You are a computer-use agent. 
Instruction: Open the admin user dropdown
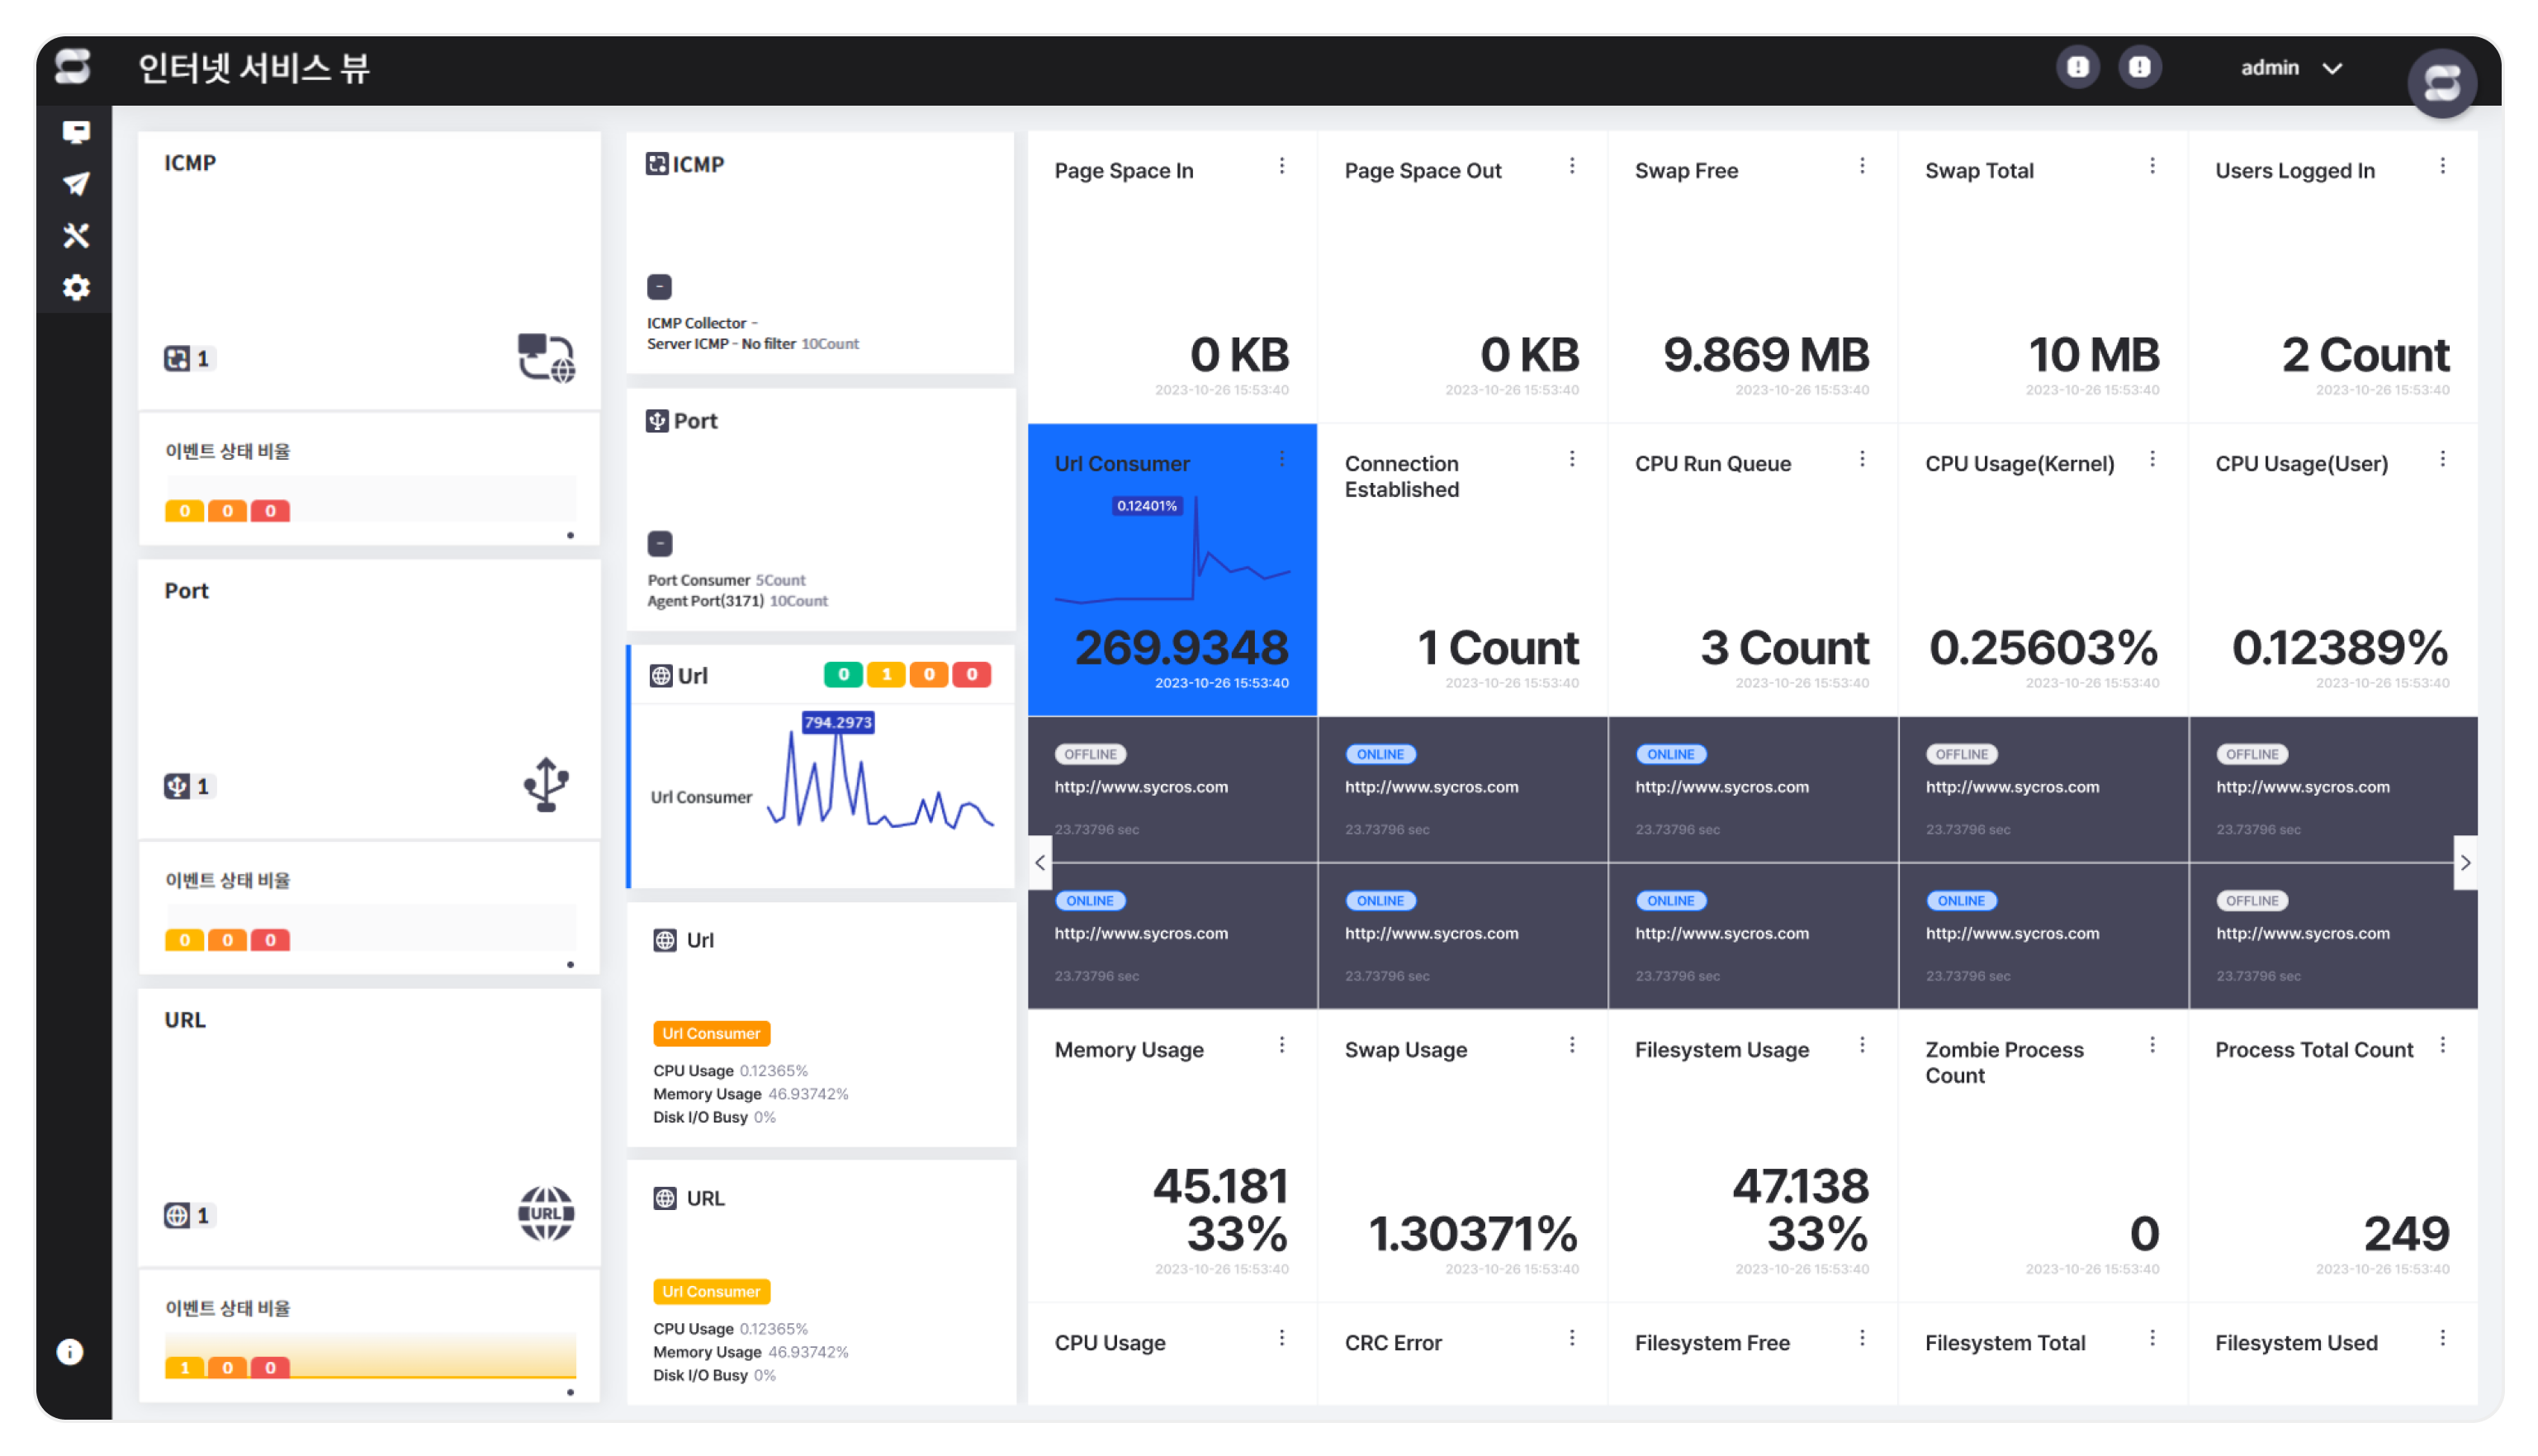(x=2291, y=68)
